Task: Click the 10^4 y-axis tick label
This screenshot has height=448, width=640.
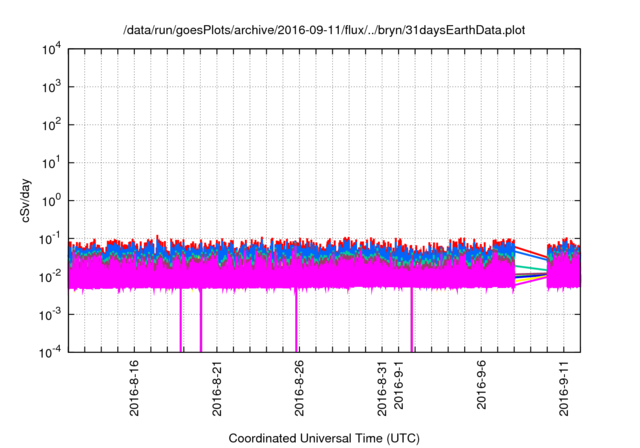Action: 51,49
